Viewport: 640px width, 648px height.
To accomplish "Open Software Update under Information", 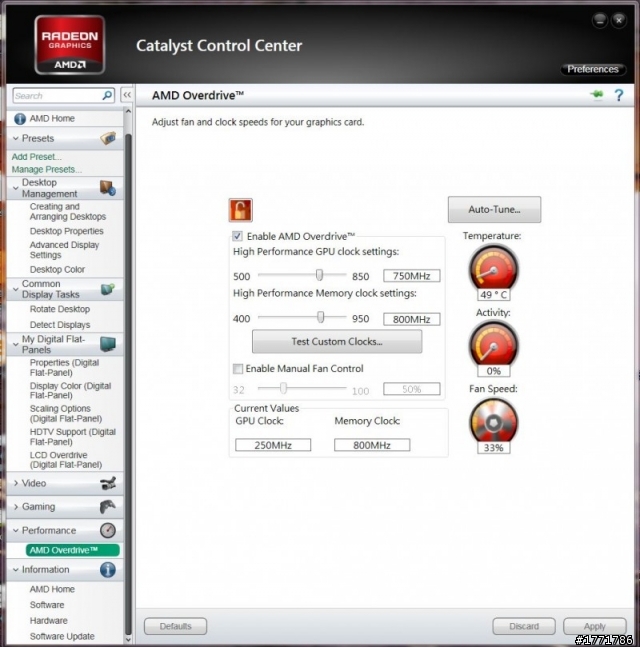I will click(62, 636).
